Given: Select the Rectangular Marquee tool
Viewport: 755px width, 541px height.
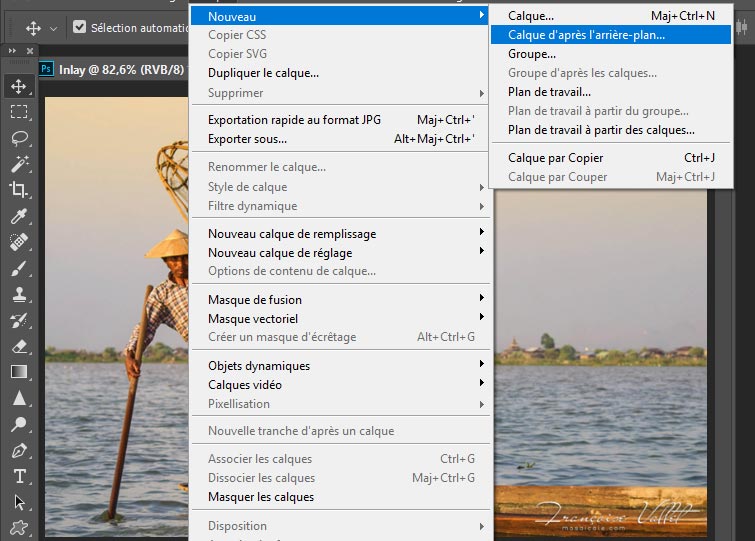Looking at the screenshot, I should (x=19, y=112).
